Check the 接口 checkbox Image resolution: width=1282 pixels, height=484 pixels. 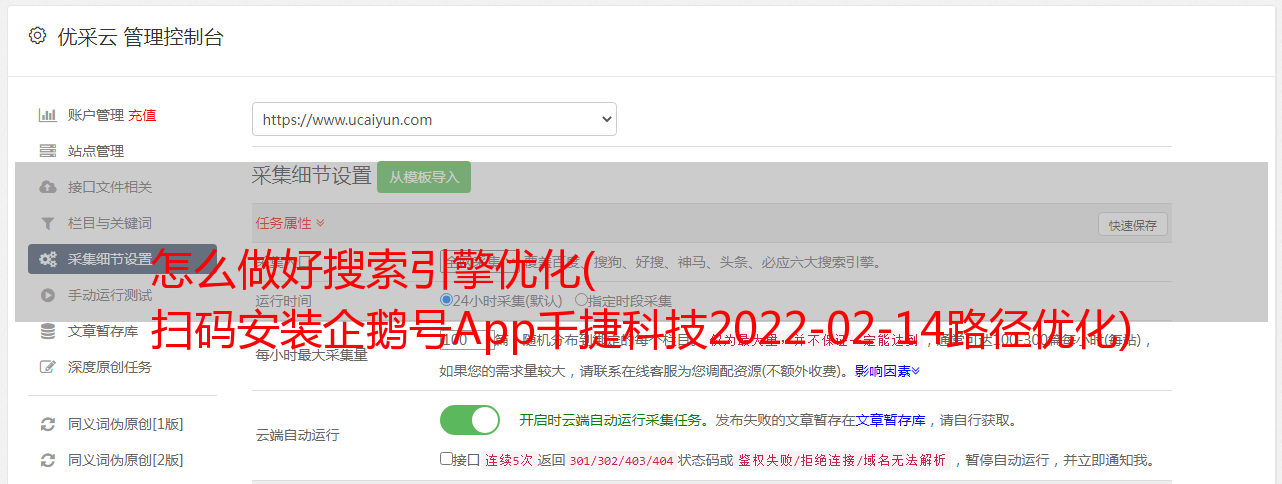click(x=446, y=460)
